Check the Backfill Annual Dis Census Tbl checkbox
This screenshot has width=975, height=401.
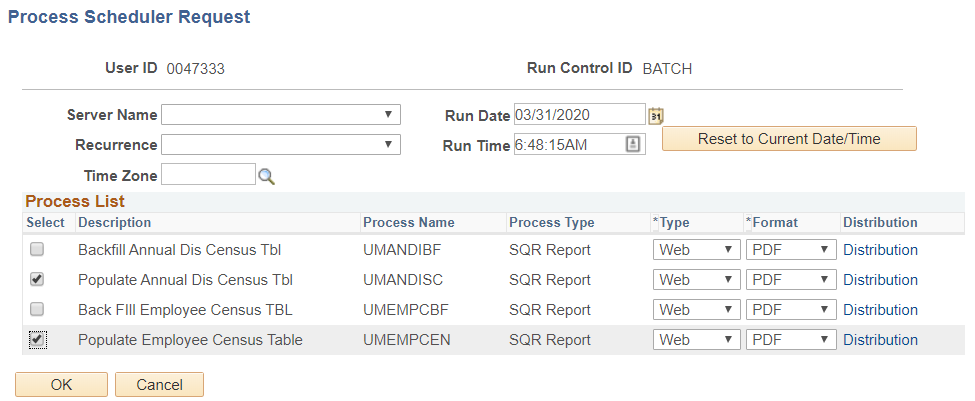tap(37, 249)
